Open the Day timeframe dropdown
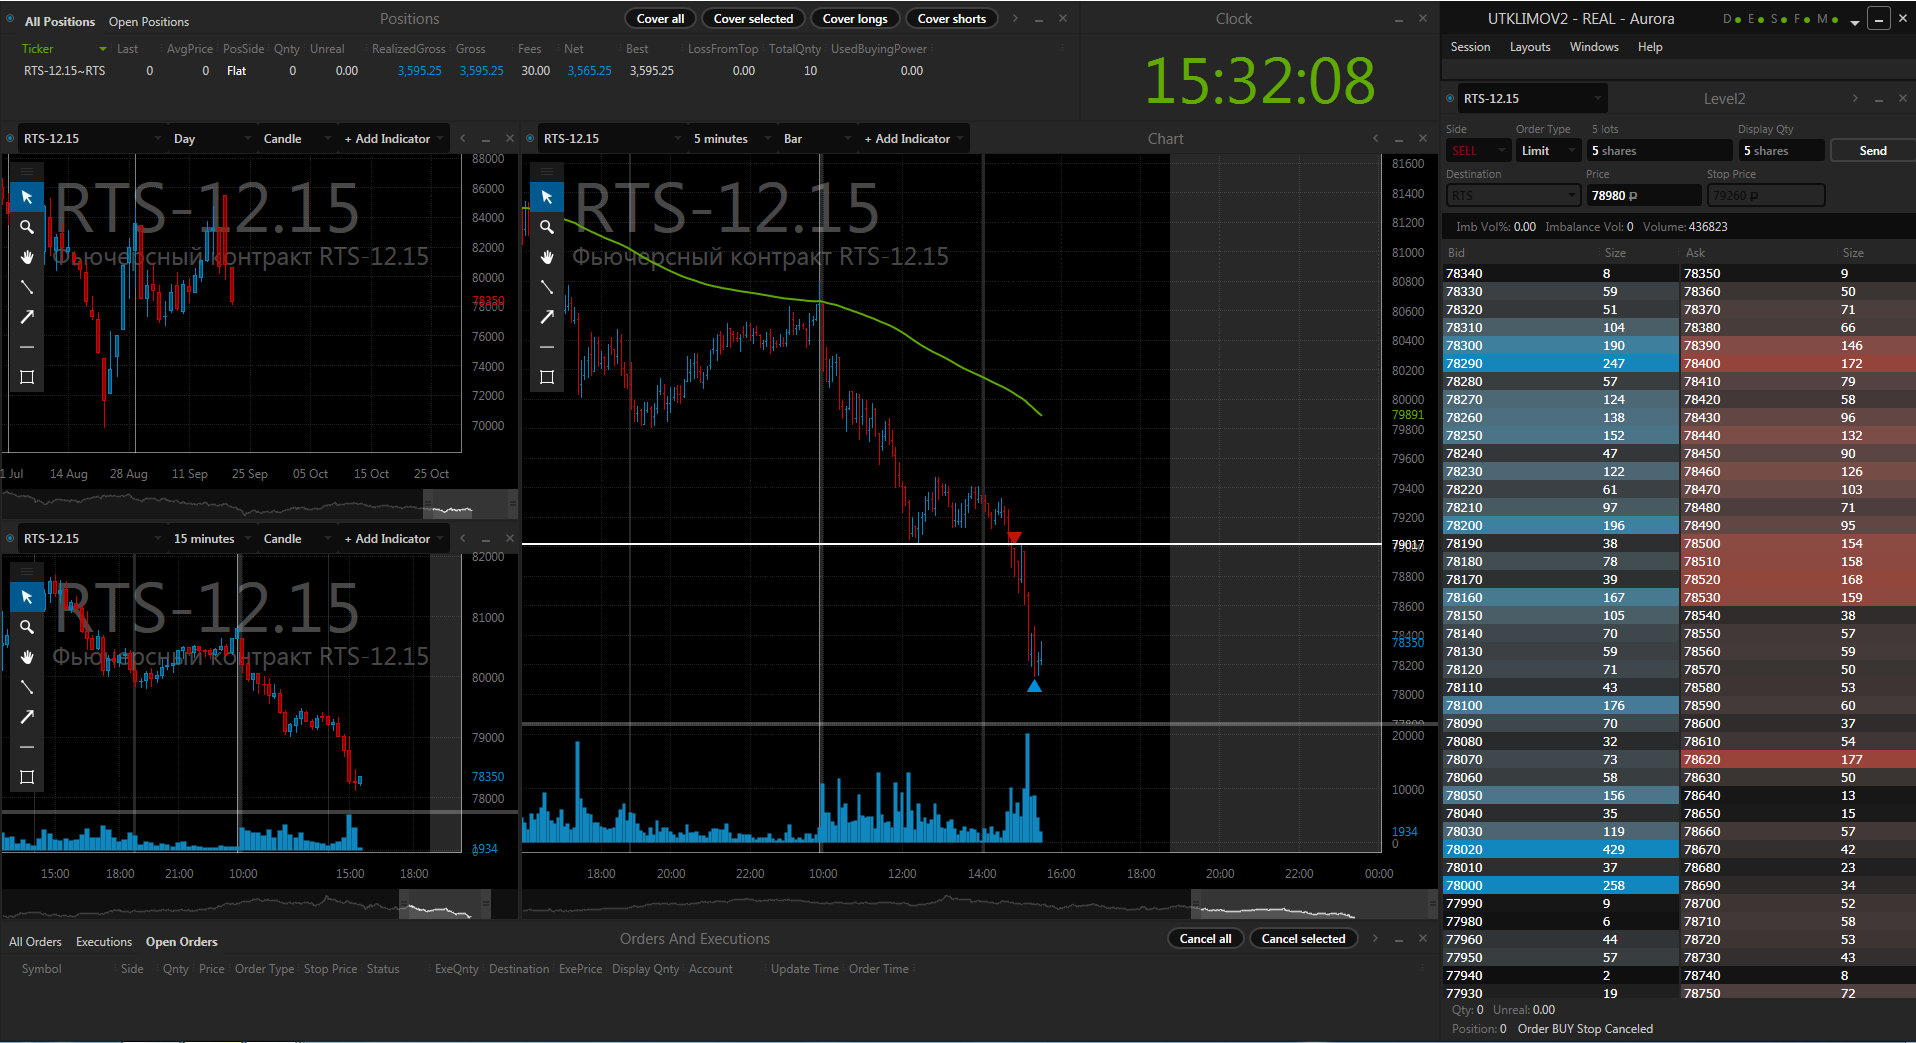The image size is (1916, 1043). coord(212,138)
